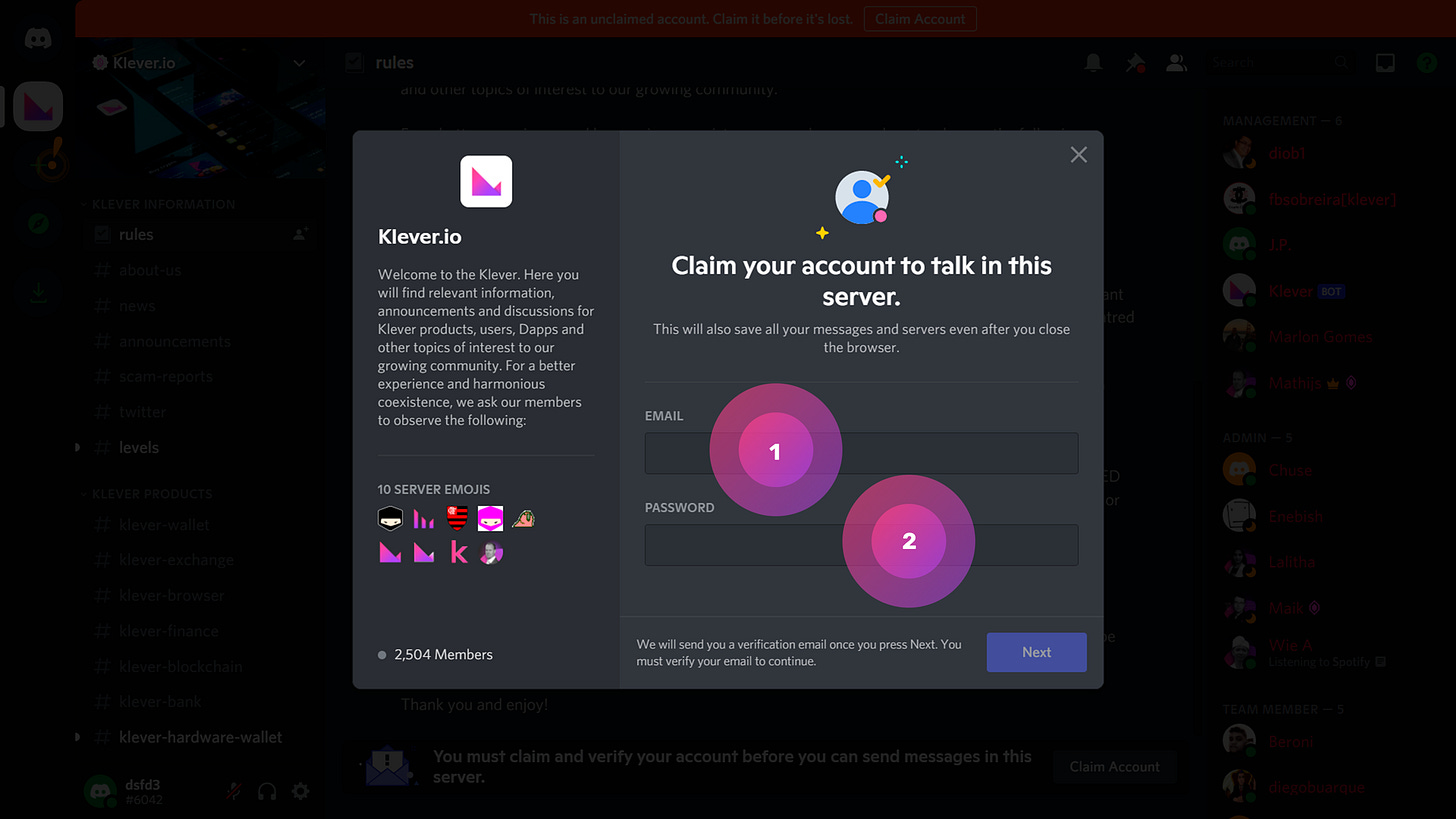Click the user avatar dsfd3
This screenshot has height=819, width=1456.
coord(100,792)
